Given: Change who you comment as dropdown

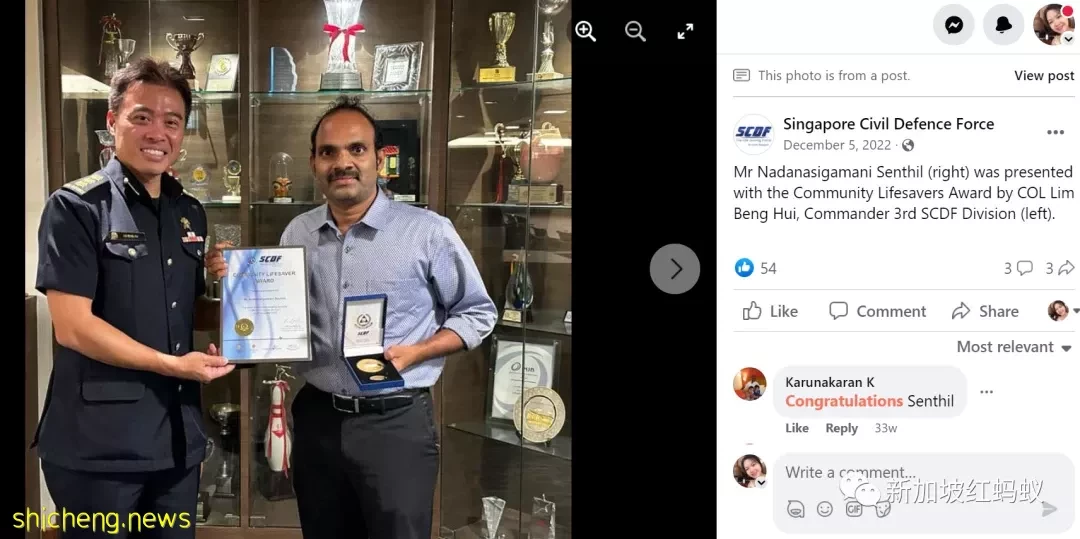Looking at the screenshot, I should (1061, 311).
